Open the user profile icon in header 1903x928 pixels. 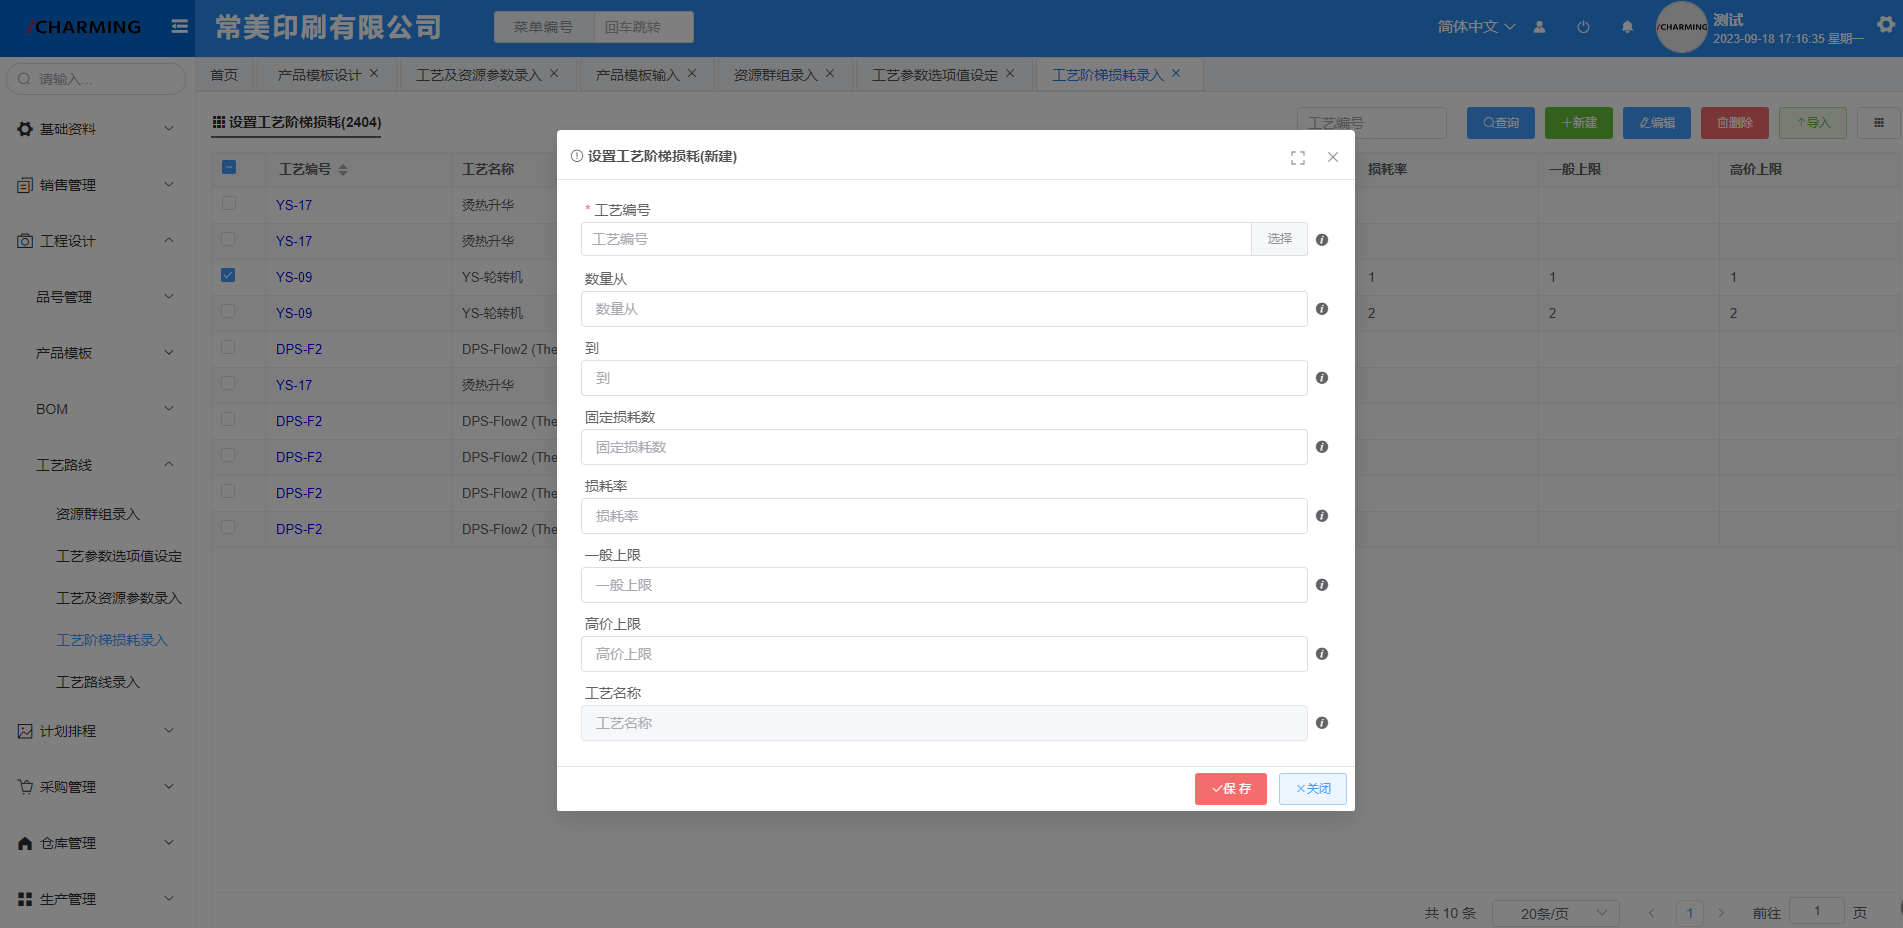point(1539,27)
